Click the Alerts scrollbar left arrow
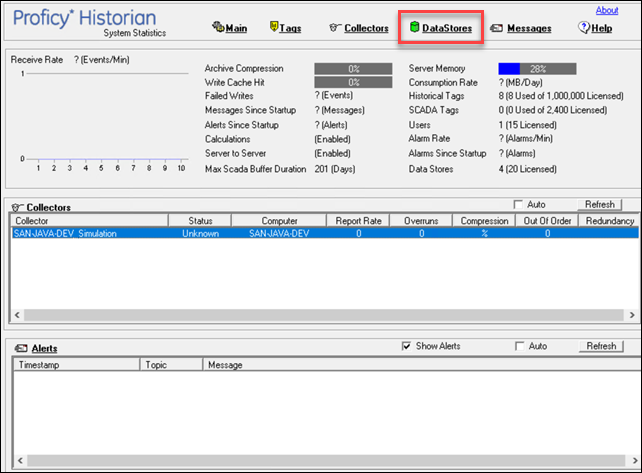The width and height of the screenshot is (642, 473). click(20, 460)
